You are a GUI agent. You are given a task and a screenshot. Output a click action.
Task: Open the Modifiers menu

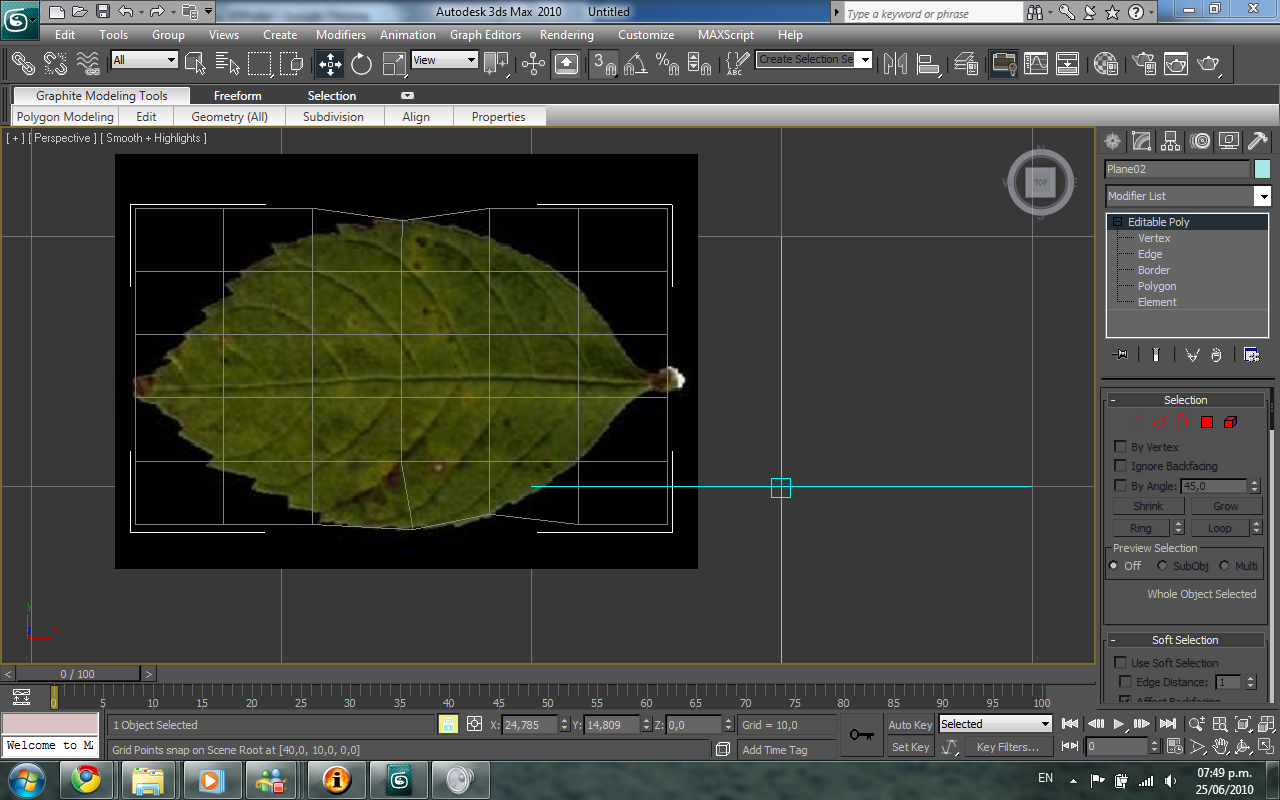coord(341,35)
